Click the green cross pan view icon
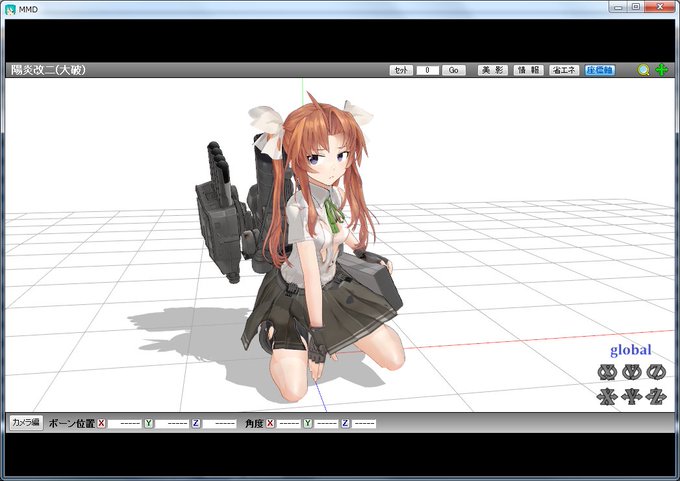 (x=661, y=69)
